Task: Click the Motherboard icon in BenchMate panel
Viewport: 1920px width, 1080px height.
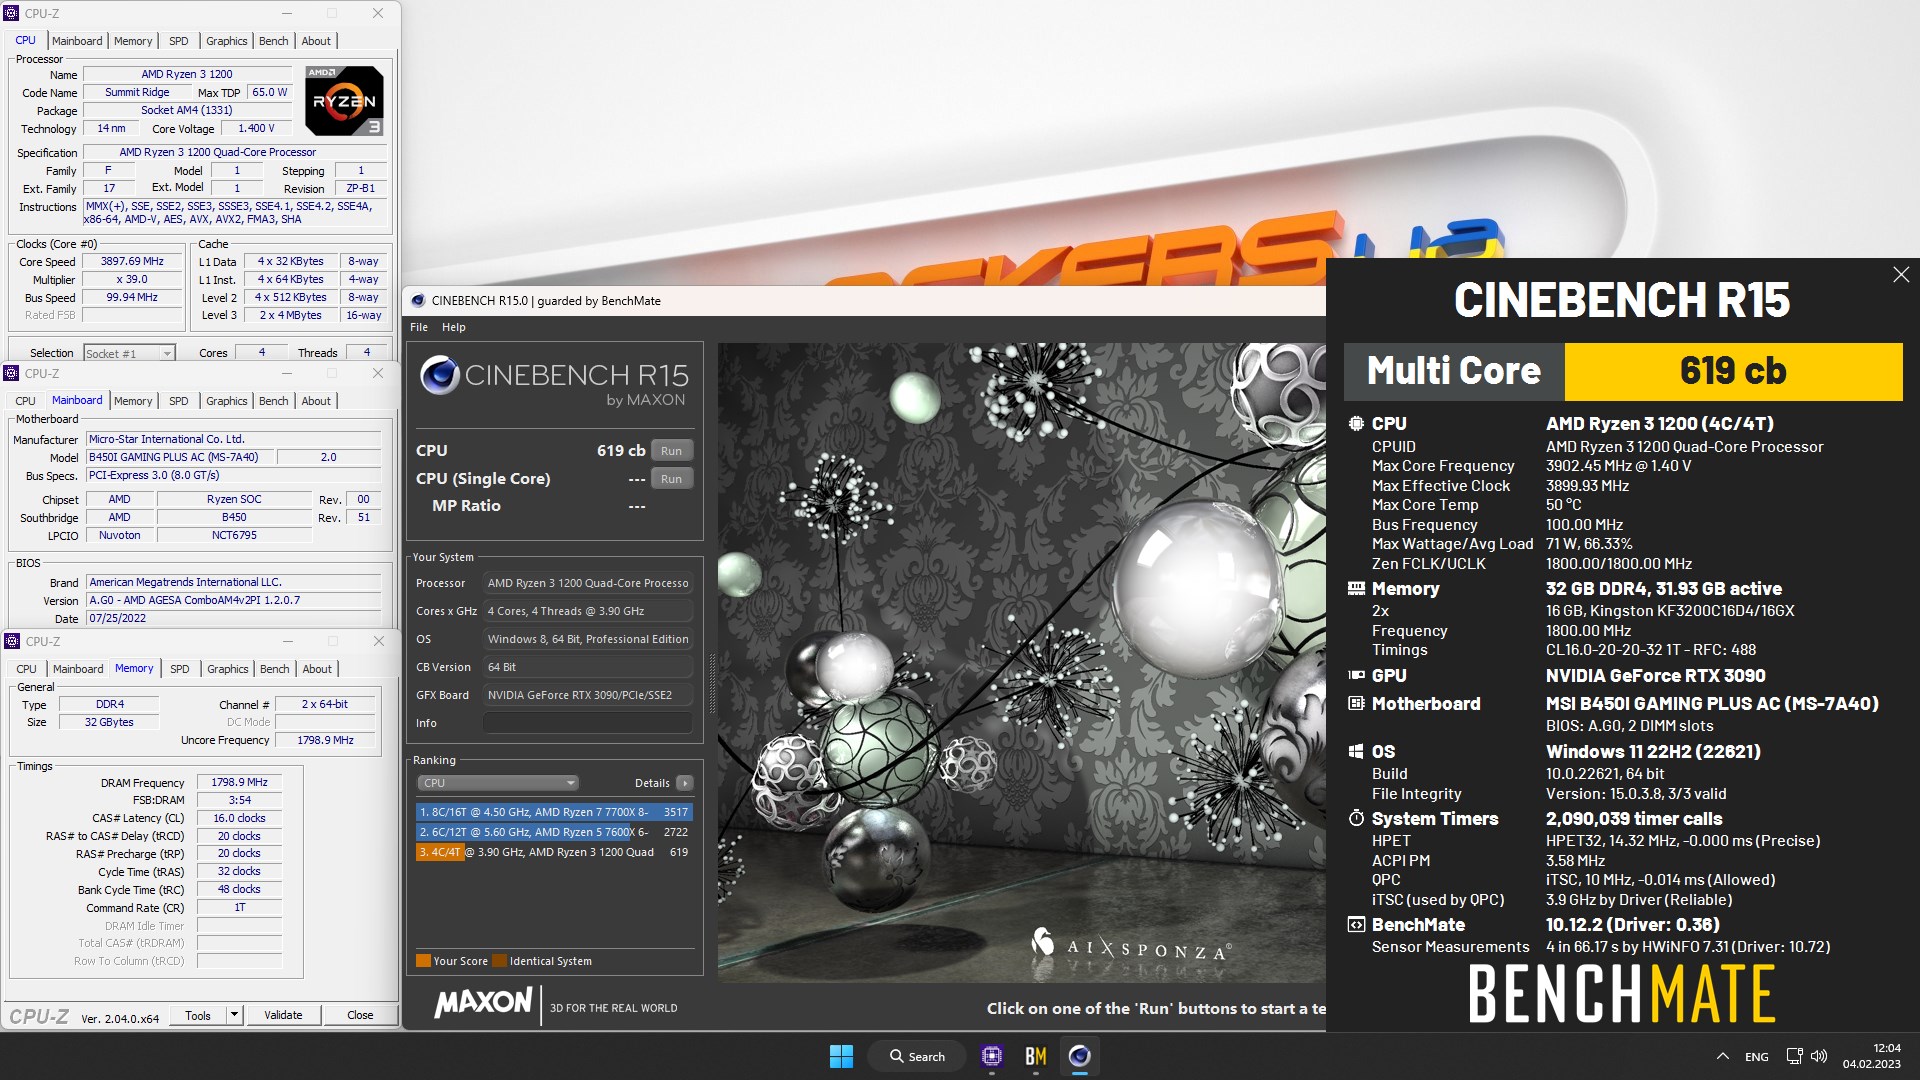Action: 1356,704
